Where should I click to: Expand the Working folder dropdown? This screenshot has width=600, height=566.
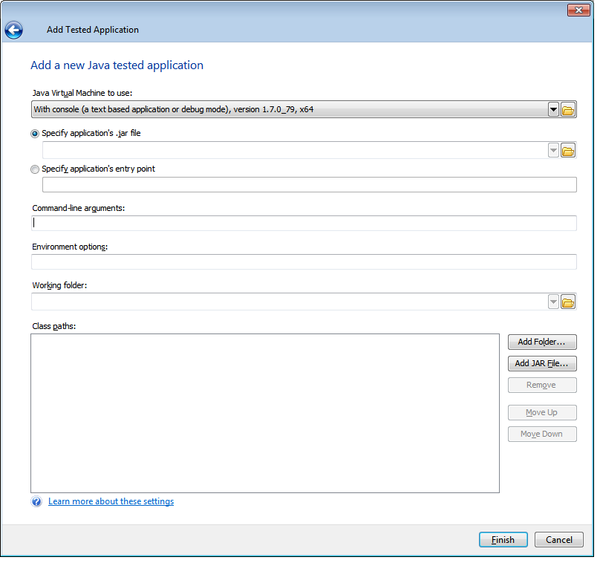point(552,301)
